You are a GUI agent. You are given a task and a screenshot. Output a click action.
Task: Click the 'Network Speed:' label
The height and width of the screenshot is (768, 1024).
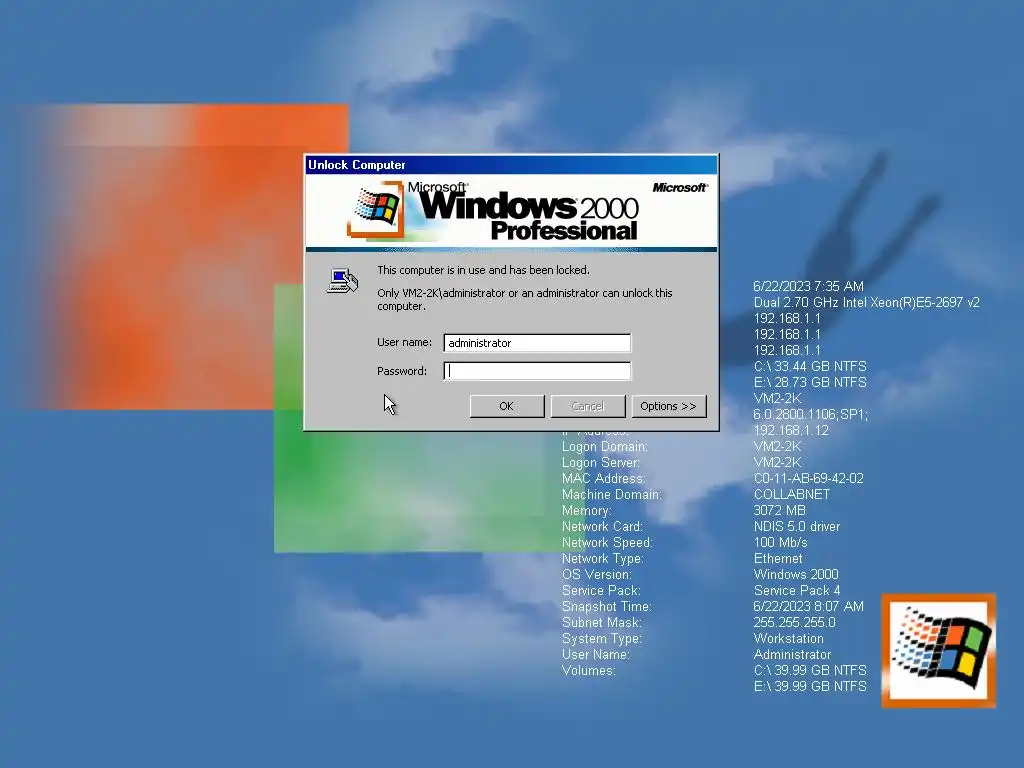(607, 543)
